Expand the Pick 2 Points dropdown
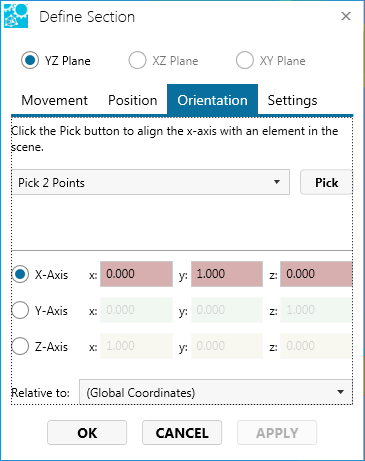The image size is (365, 461). tap(151, 182)
